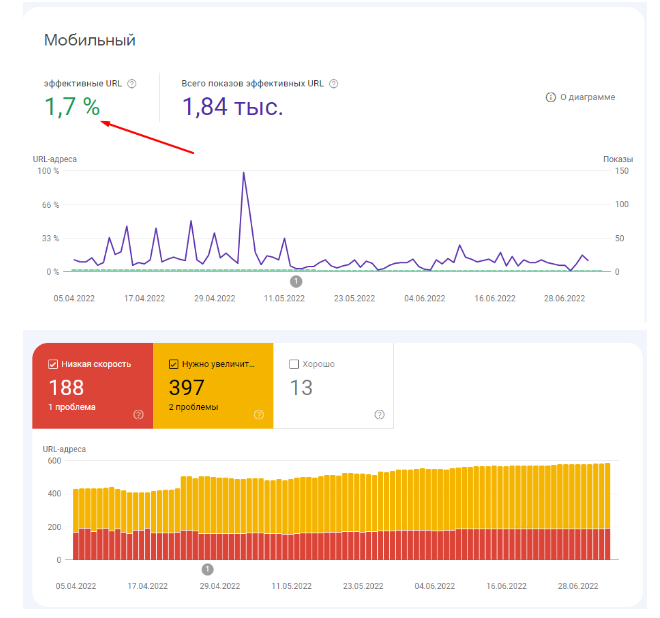Click help icon in Низкая скорость card
Screen dimensions: 660x618
coord(138,415)
